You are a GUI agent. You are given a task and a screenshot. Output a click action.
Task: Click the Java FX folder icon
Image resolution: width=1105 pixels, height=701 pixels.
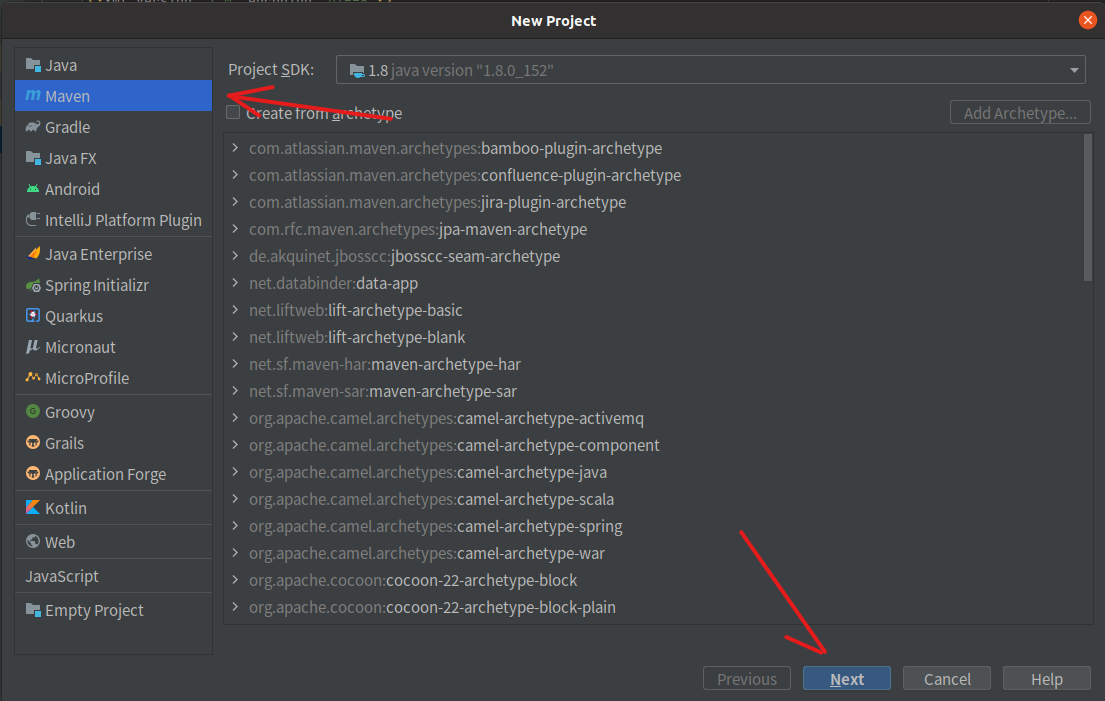(x=33, y=158)
